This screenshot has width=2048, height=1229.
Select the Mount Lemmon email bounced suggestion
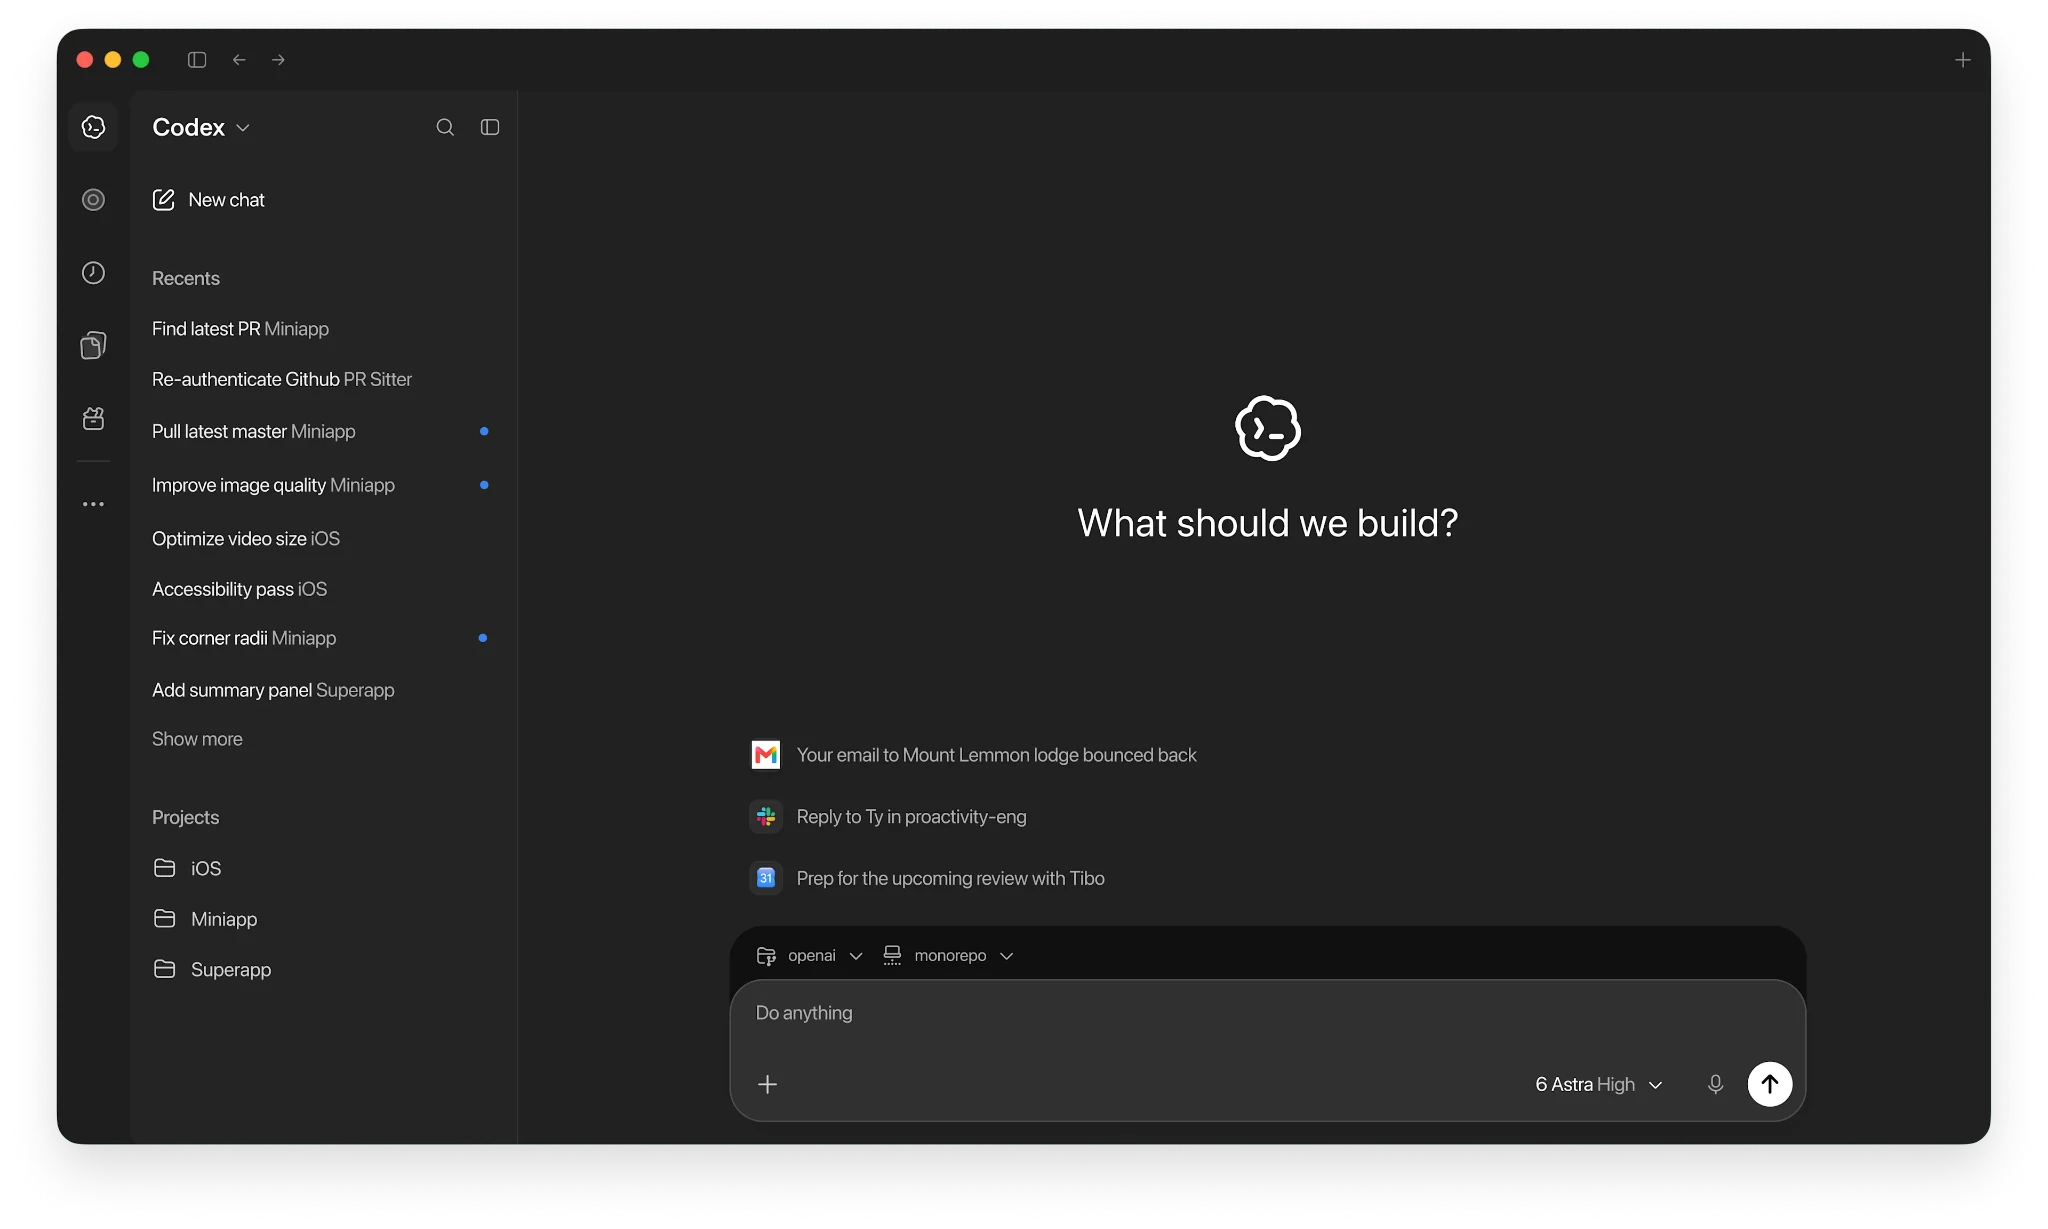[974, 755]
